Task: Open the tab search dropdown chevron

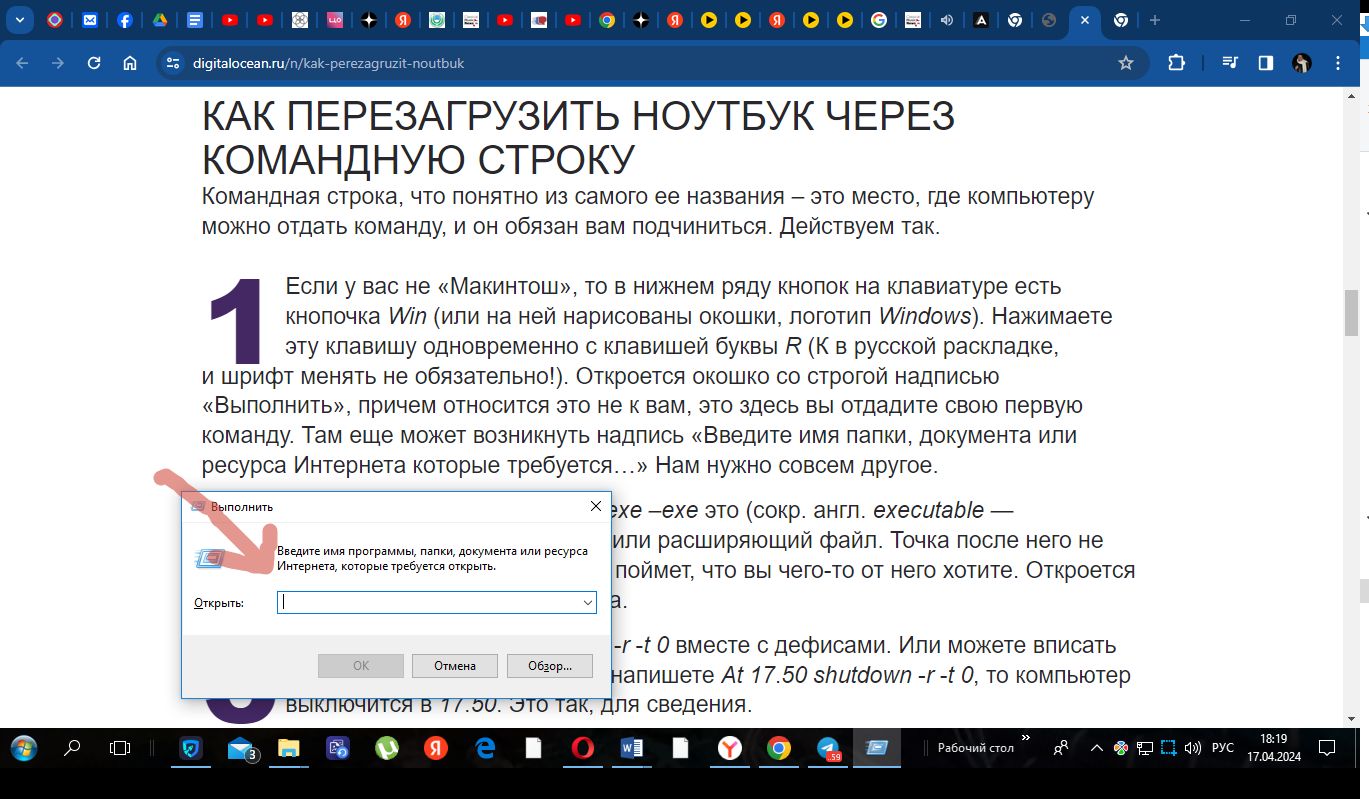Action: coord(19,20)
